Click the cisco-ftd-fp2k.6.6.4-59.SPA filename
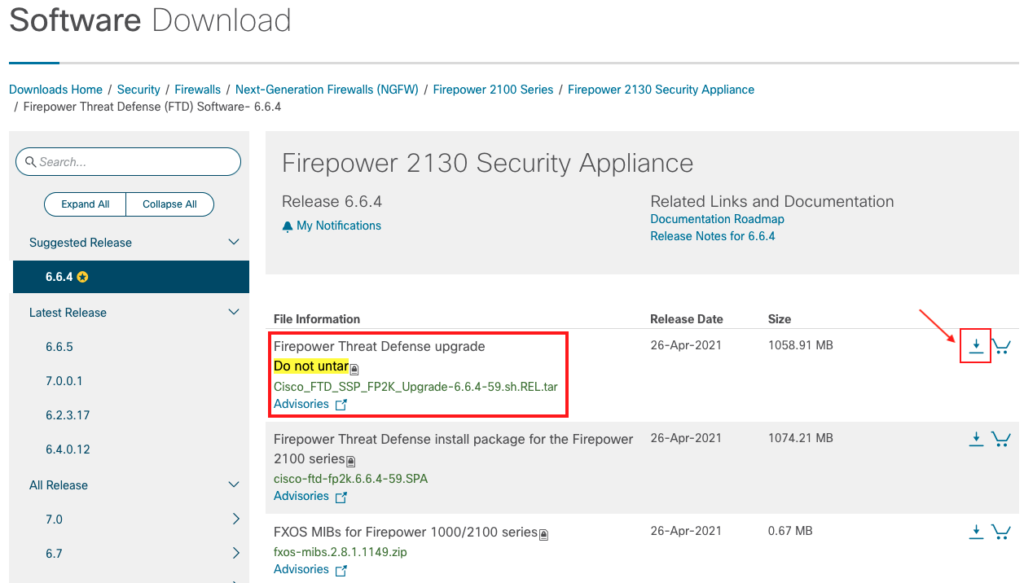This screenshot has width=1024, height=583. [351, 479]
